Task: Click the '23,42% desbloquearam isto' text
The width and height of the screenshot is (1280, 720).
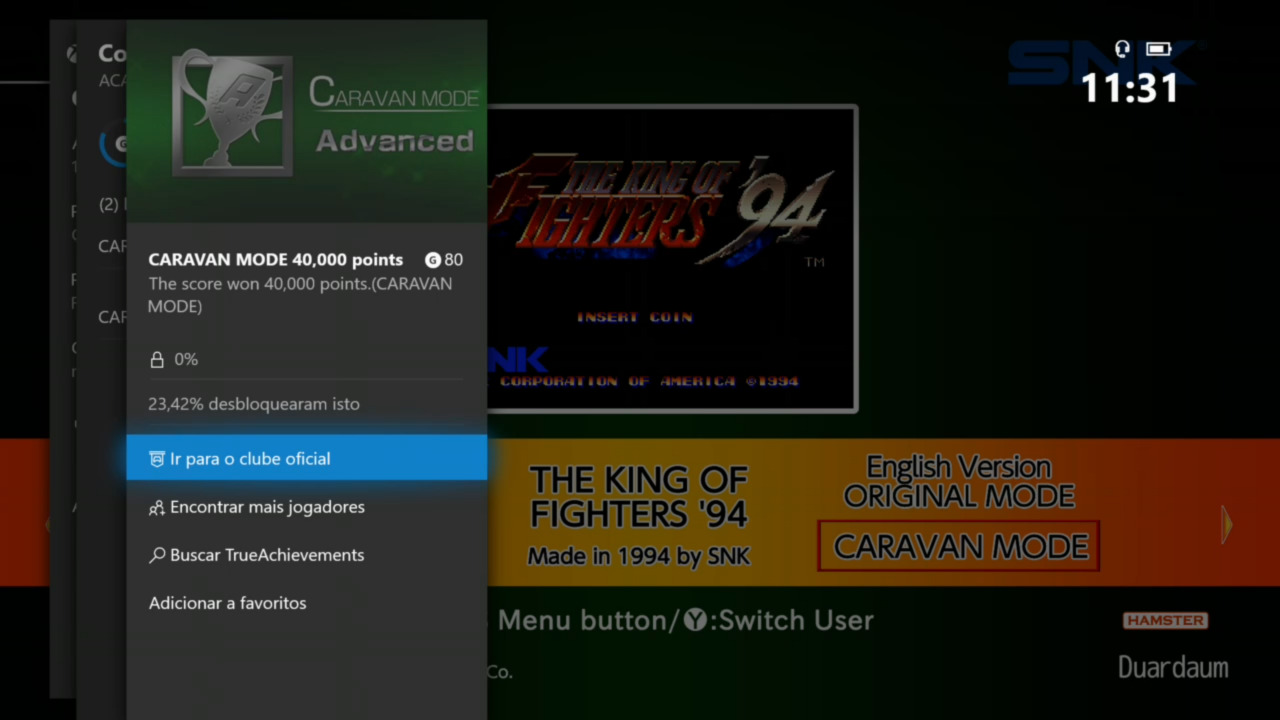Action: tap(254, 404)
